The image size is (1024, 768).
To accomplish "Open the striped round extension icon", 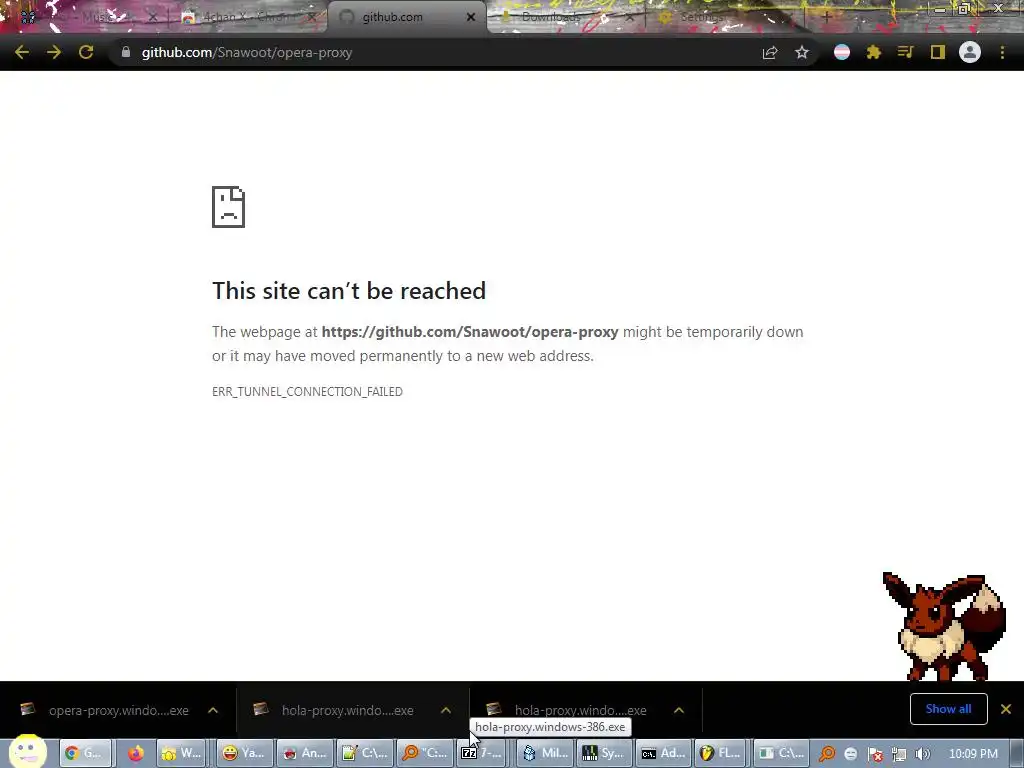I will [842, 52].
